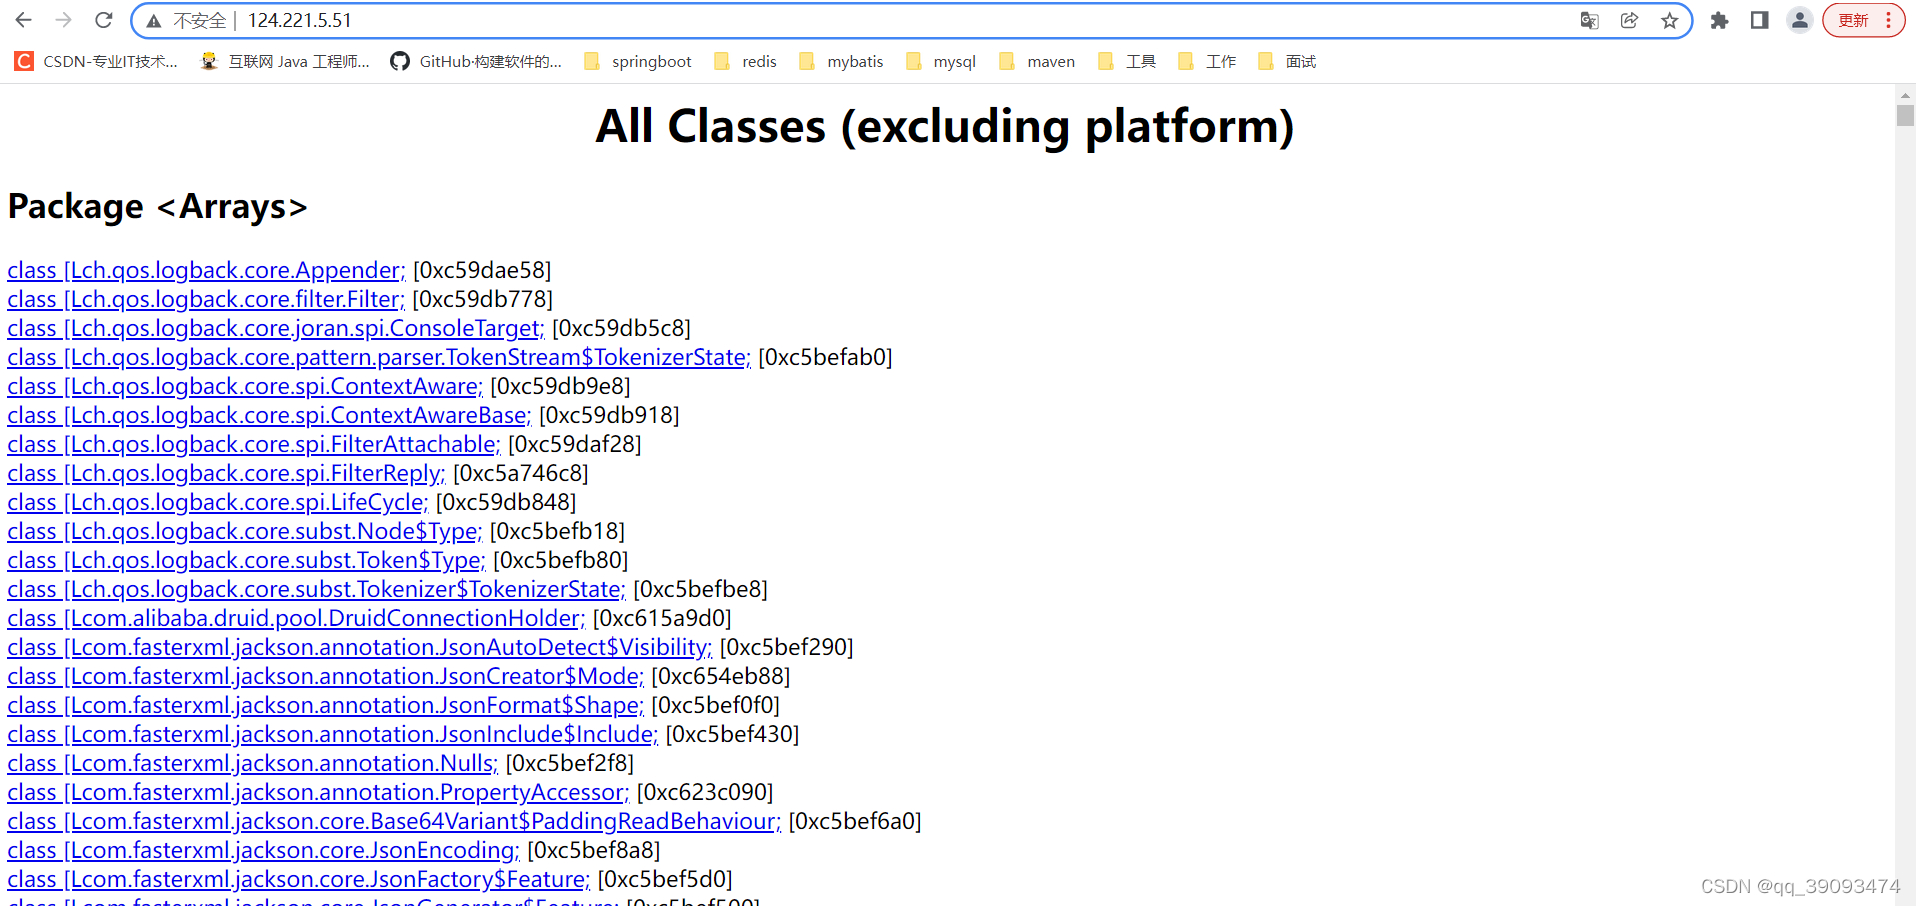Open the 工具 bookmark folder
Viewport: 1916px width, 906px height.
pos(1127,62)
